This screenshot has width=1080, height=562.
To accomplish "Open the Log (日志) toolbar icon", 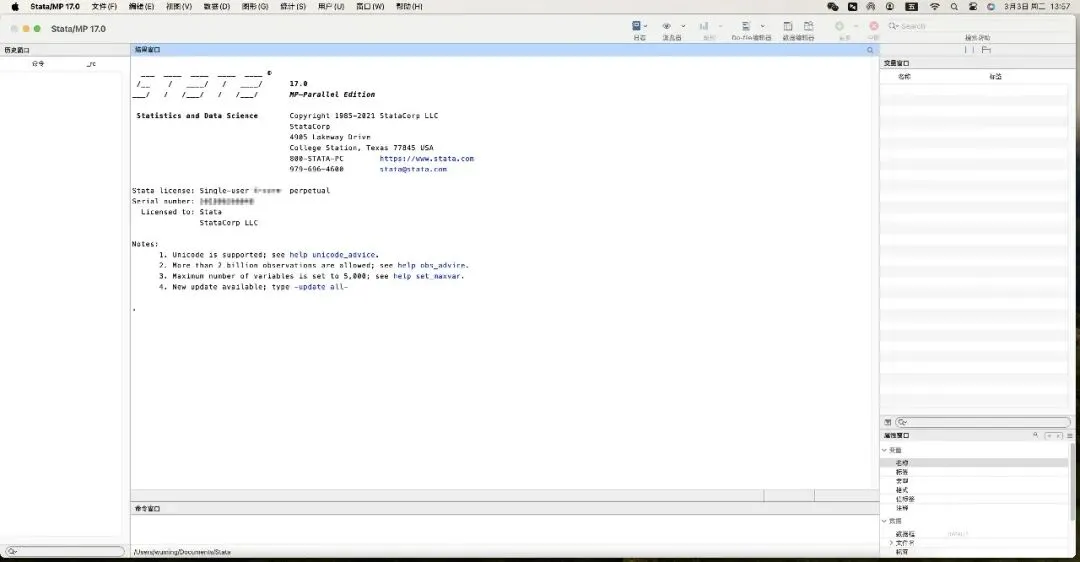I will pyautogui.click(x=636, y=26).
